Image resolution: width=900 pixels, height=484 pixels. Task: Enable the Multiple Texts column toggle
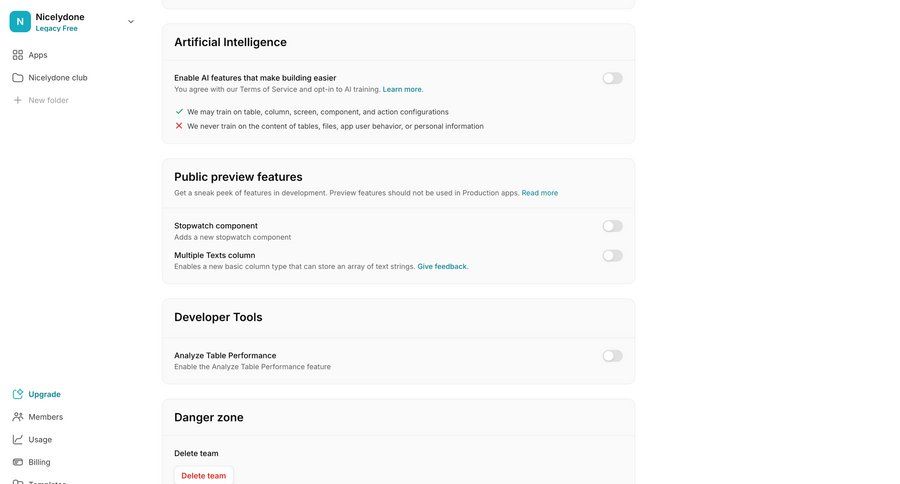[x=612, y=256]
